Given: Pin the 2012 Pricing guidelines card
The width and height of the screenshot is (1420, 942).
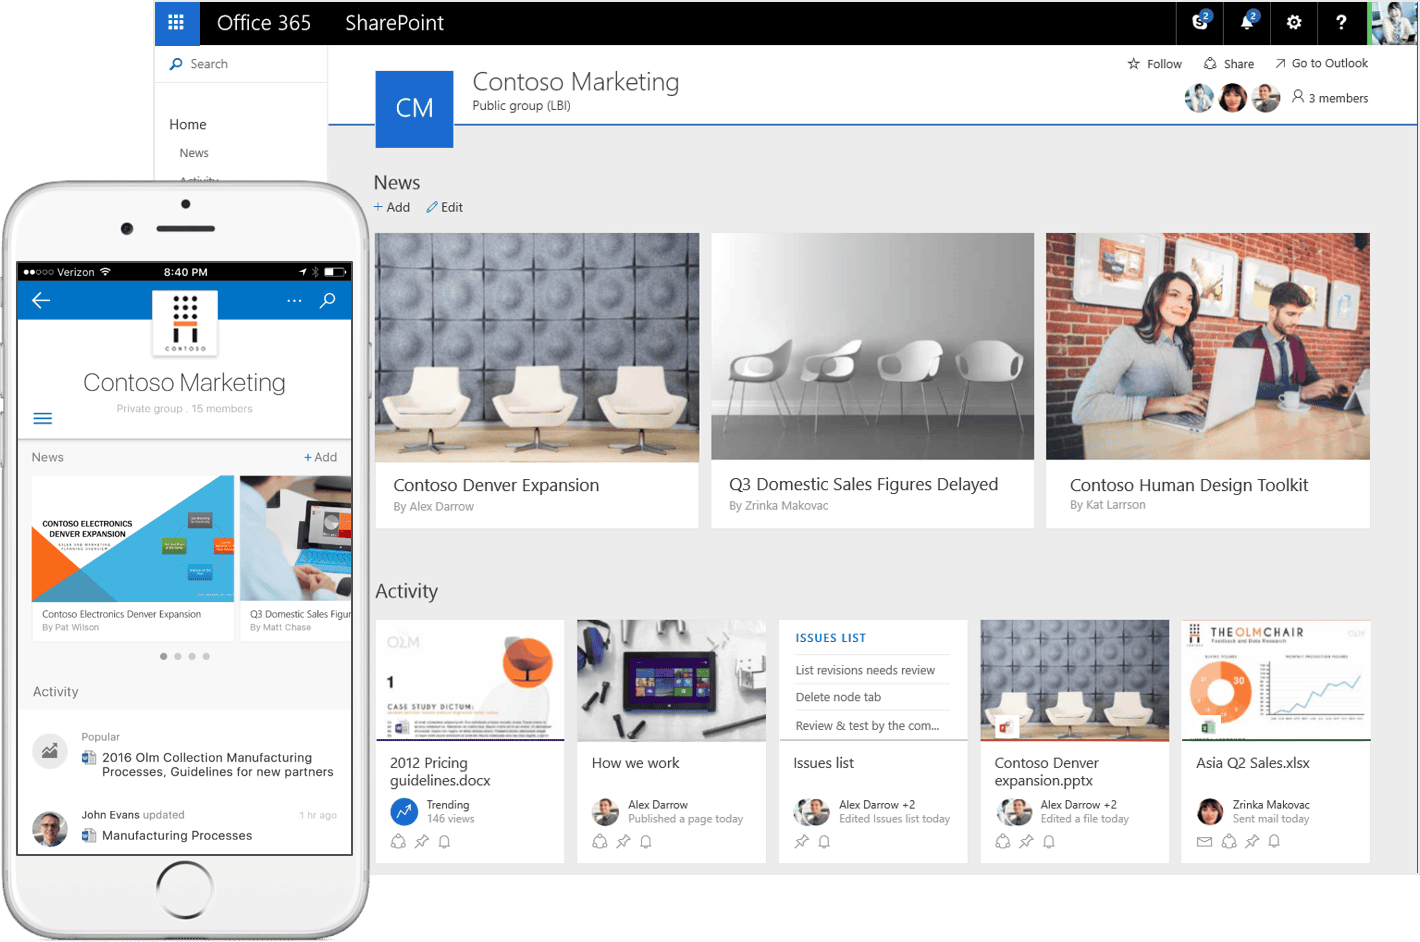Looking at the screenshot, I should [422, 842].
